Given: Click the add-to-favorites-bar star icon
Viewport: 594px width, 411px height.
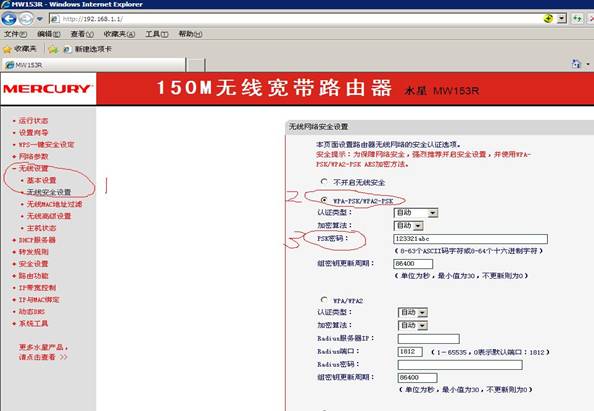Looking at the screenshot, I should 53,50.
